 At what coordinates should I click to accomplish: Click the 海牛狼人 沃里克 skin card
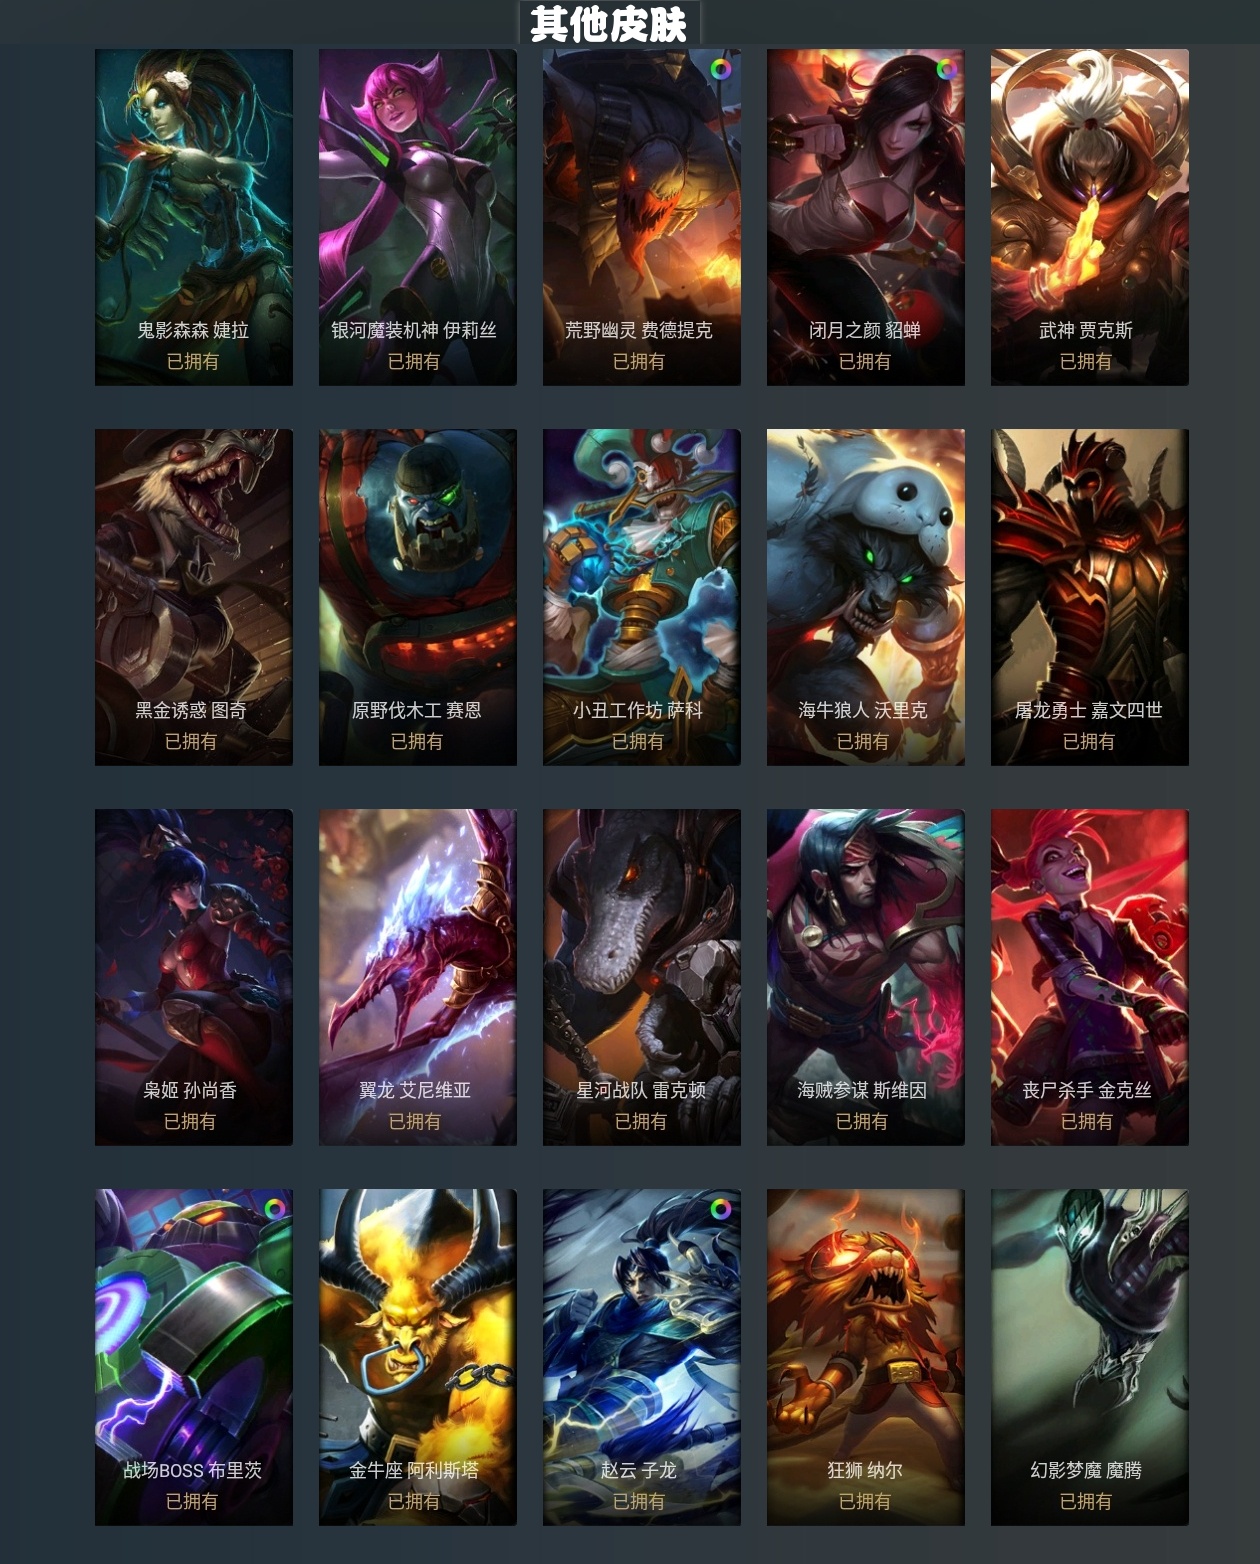866,597
